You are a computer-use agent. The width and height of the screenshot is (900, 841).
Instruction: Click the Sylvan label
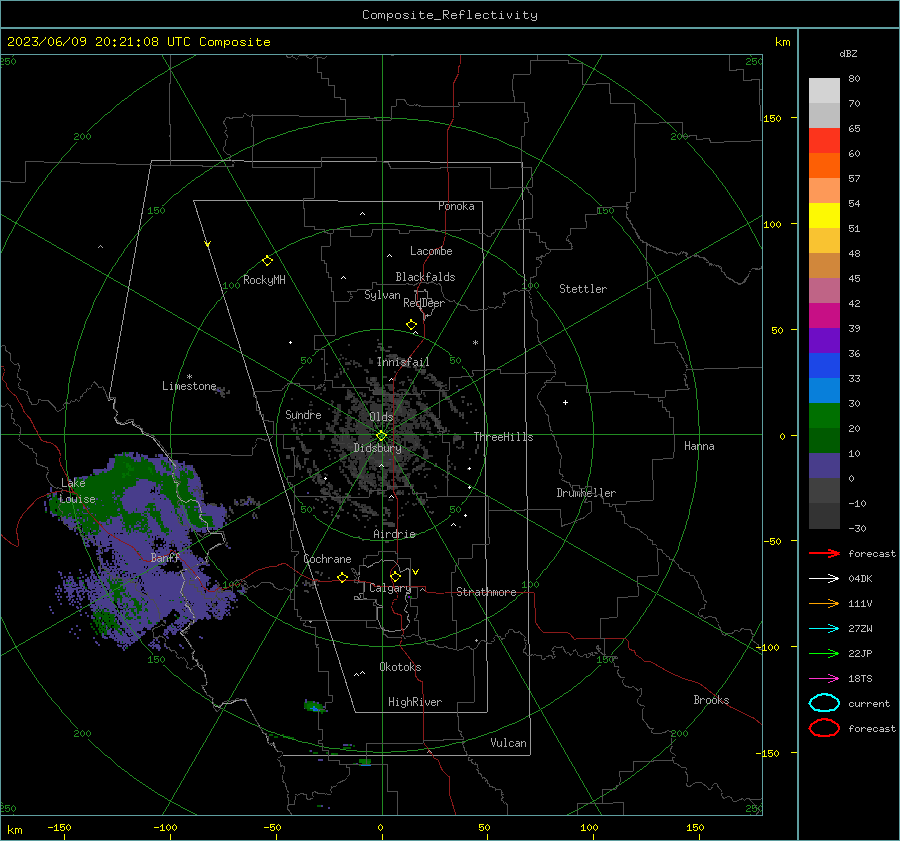pyautogui.click(x=382, y=295)
